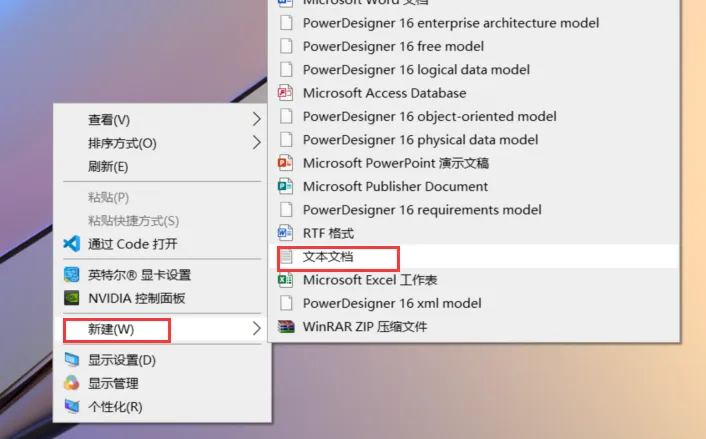Image resolution: width=706 pixels, height=439 pixels.
Task: Click the Publisher Document file icon
Action: [285, 186]
